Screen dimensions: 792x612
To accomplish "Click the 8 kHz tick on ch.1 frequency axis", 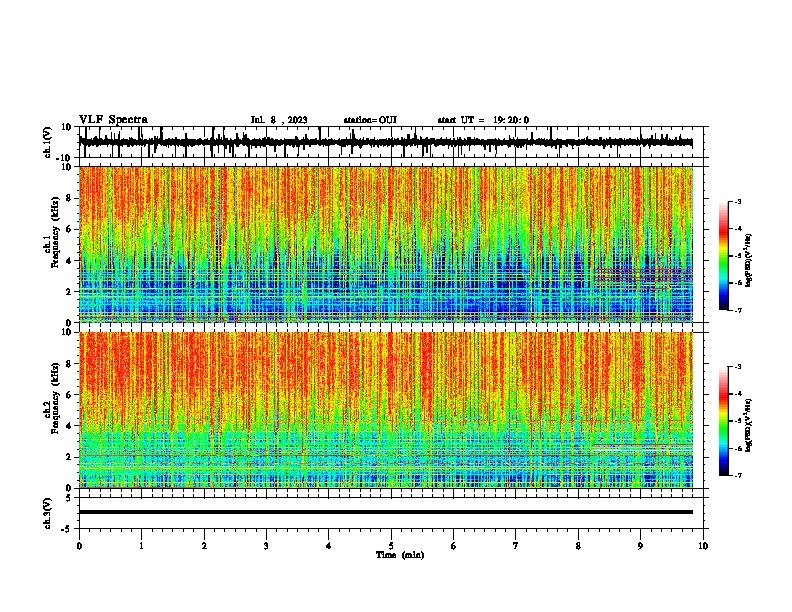I will (x=70, y=198).
